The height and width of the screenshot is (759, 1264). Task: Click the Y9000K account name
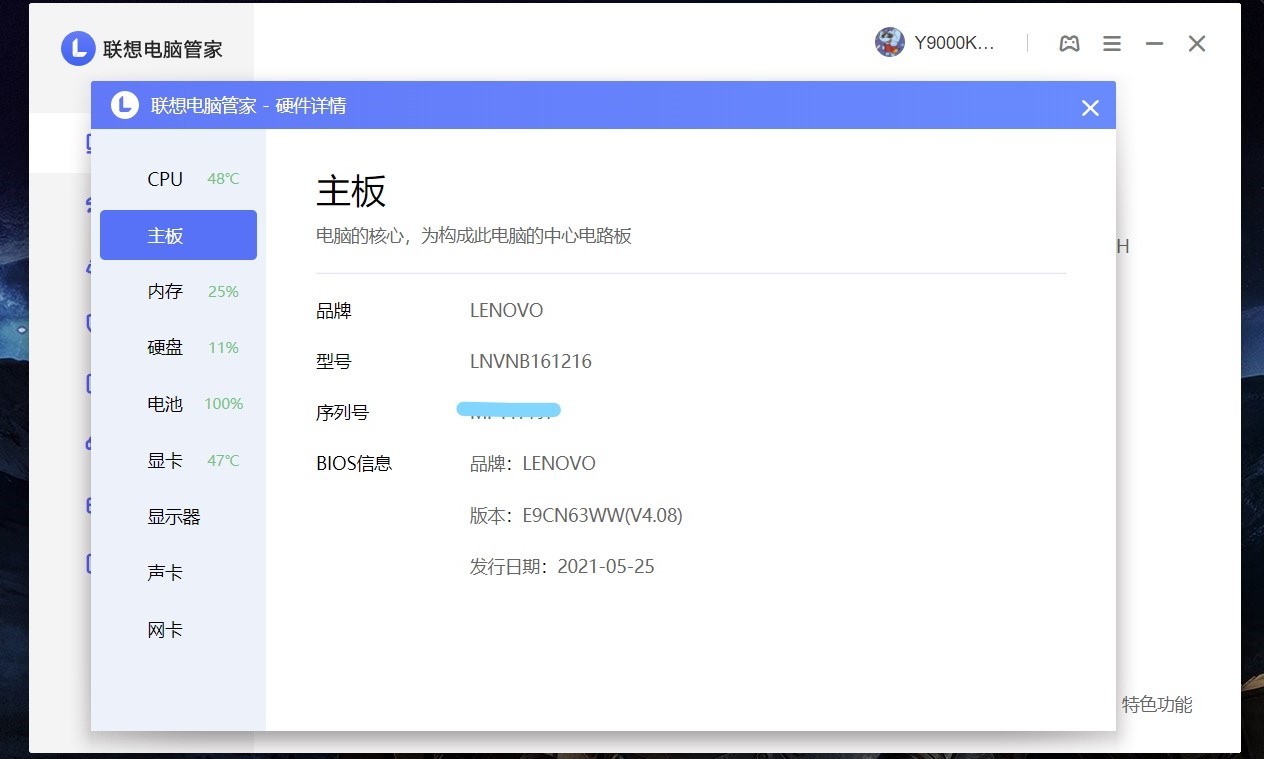955,43
